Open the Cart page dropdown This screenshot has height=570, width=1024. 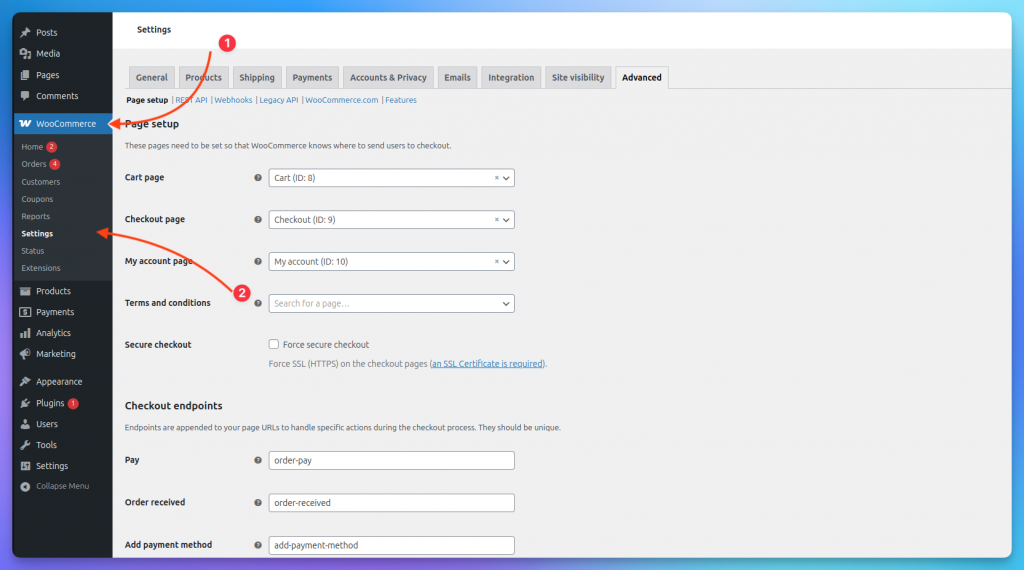pos(391,178)
